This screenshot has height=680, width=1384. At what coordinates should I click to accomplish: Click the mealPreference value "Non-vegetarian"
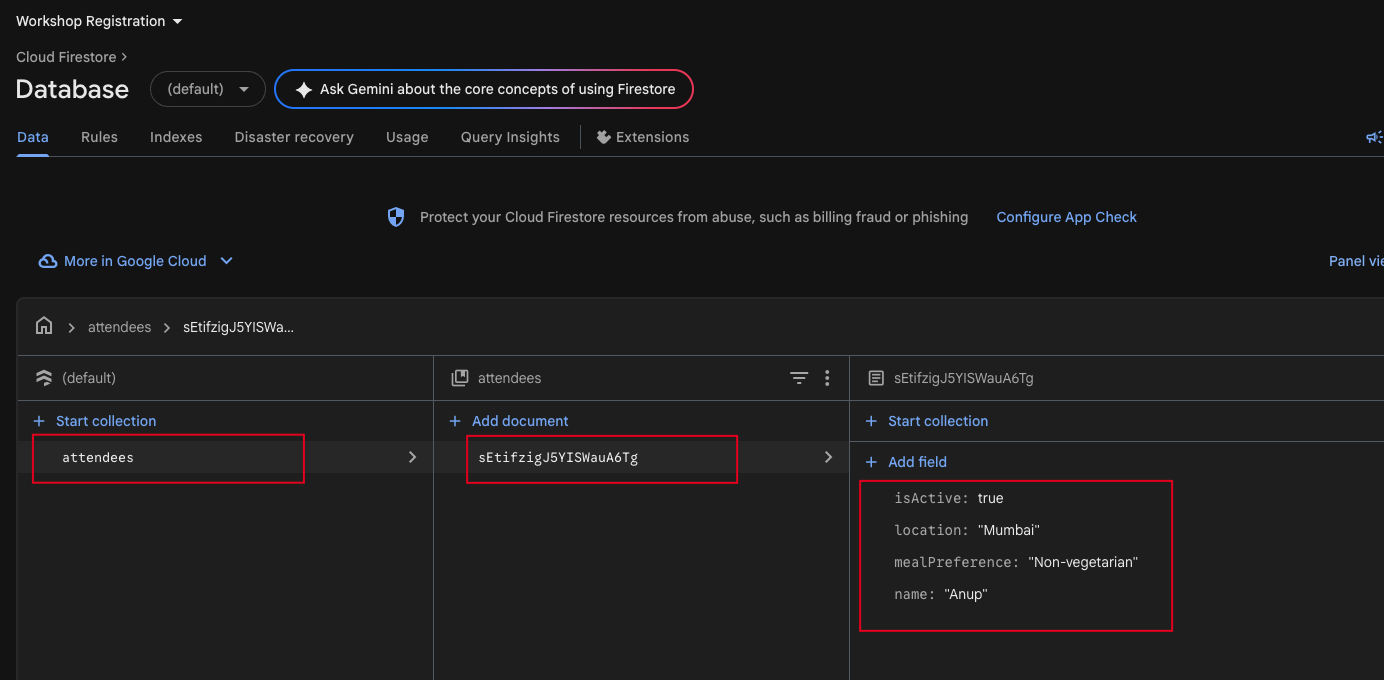tap(1083, 562)
